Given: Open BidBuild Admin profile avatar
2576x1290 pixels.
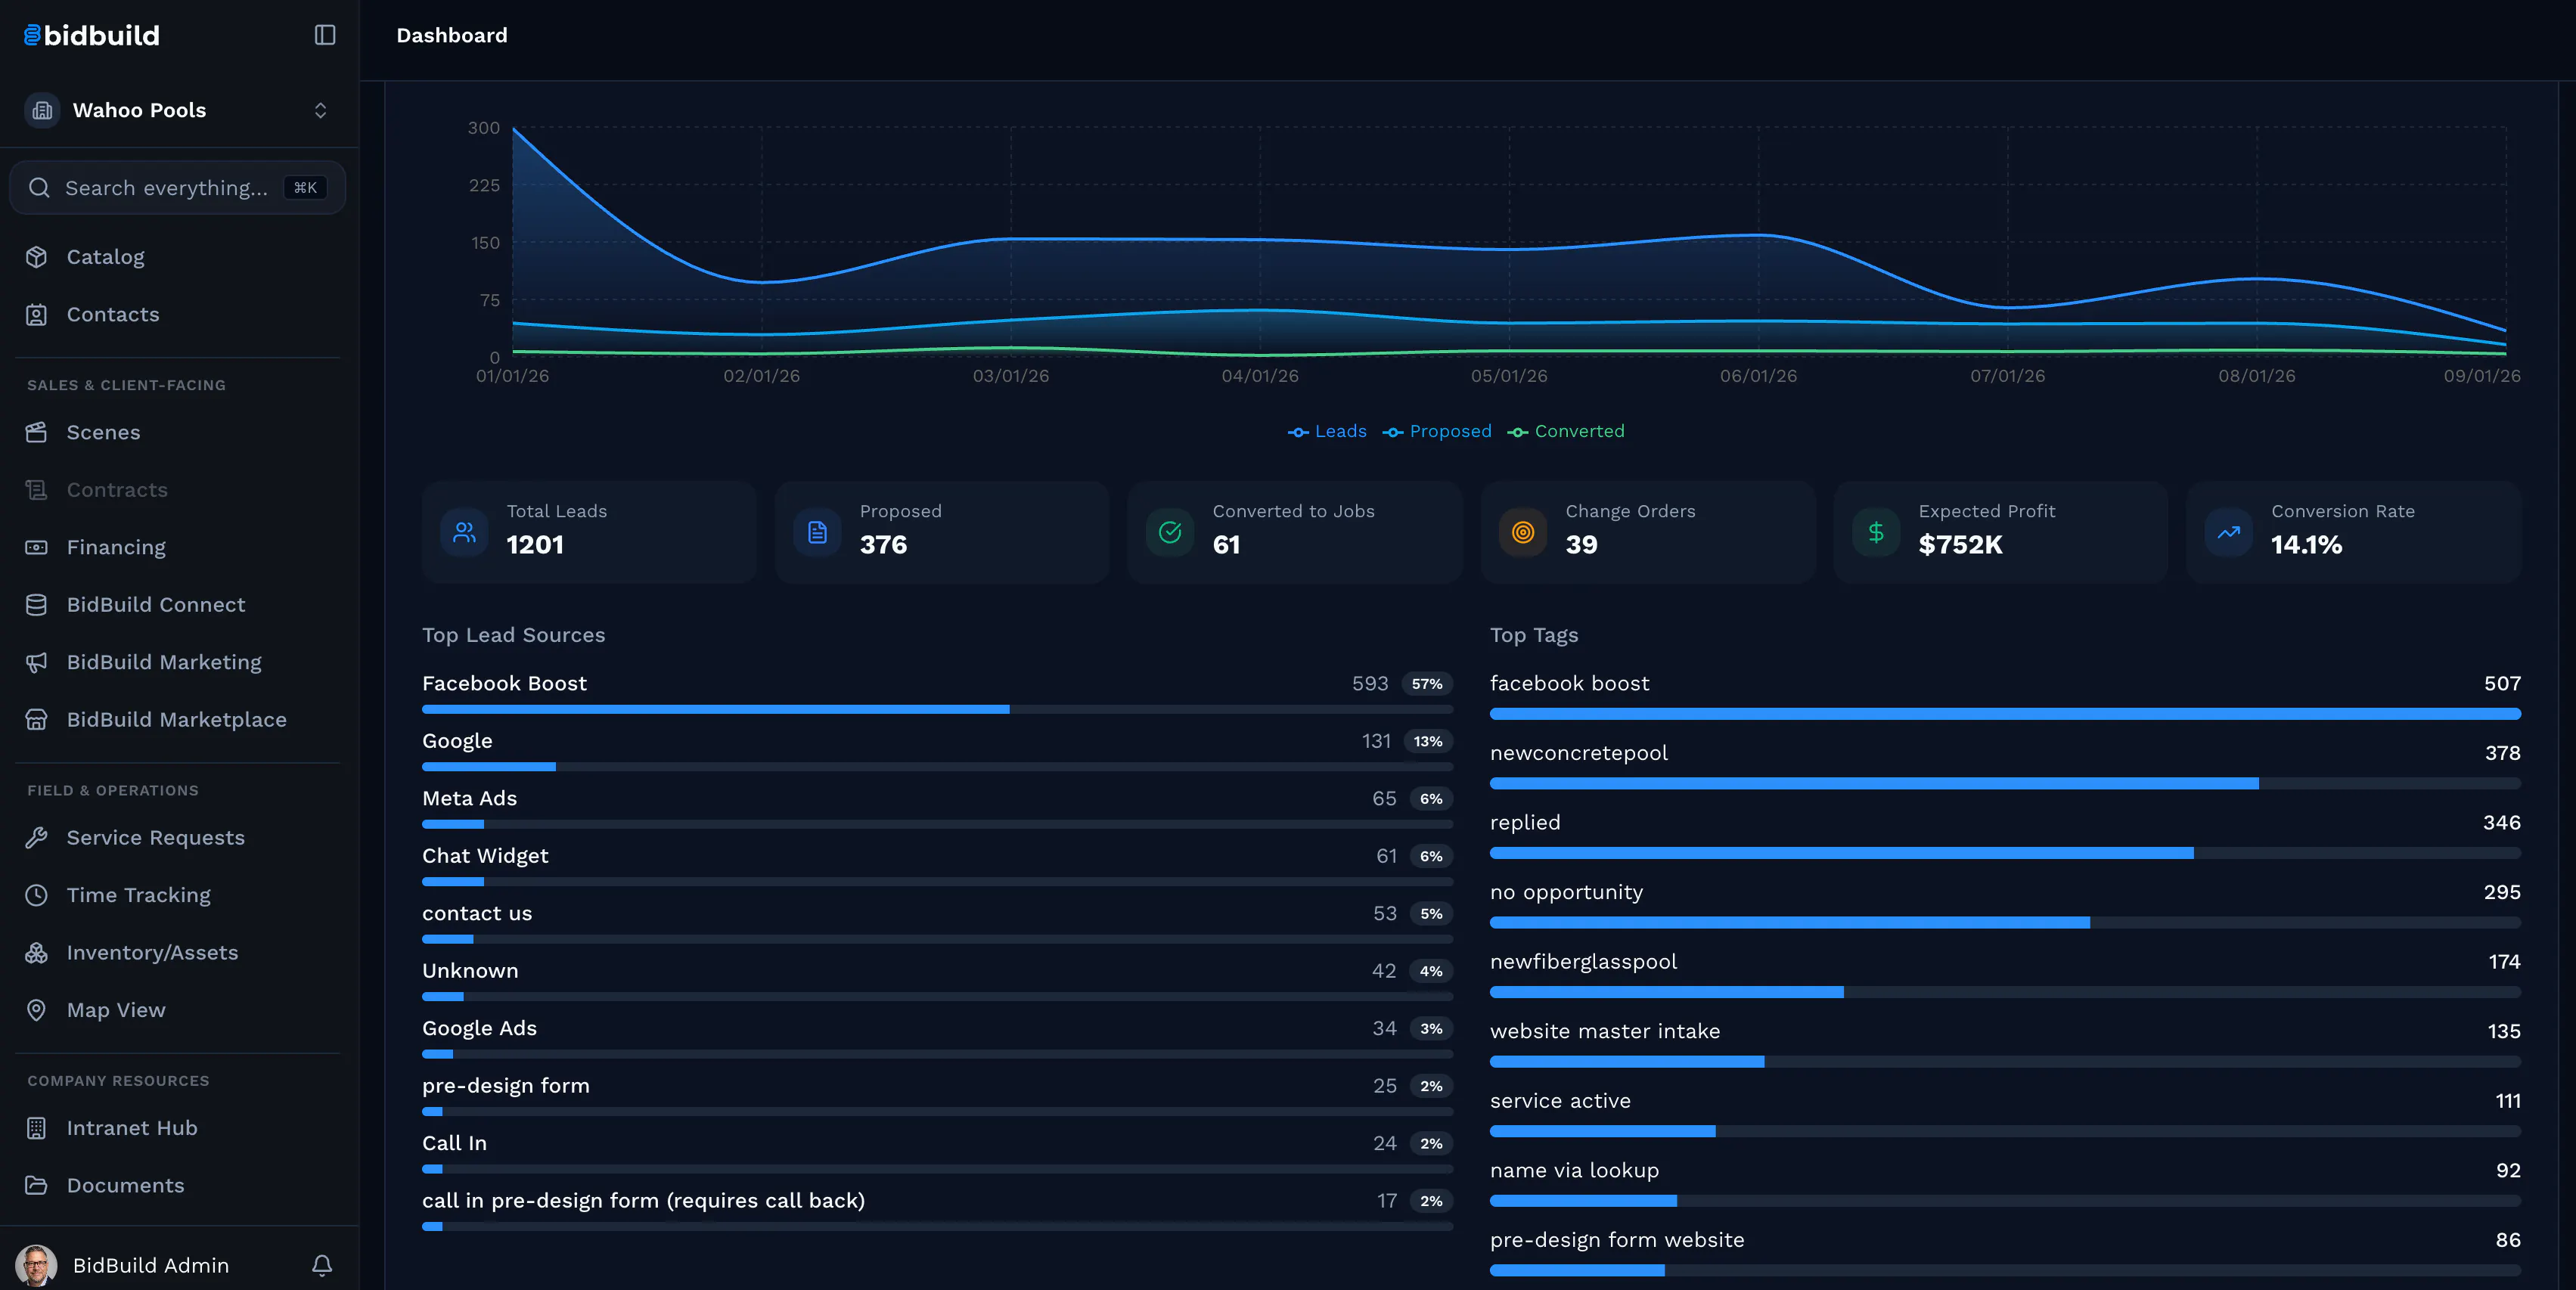Looking at the screenshot, I should click(37, 1265).
